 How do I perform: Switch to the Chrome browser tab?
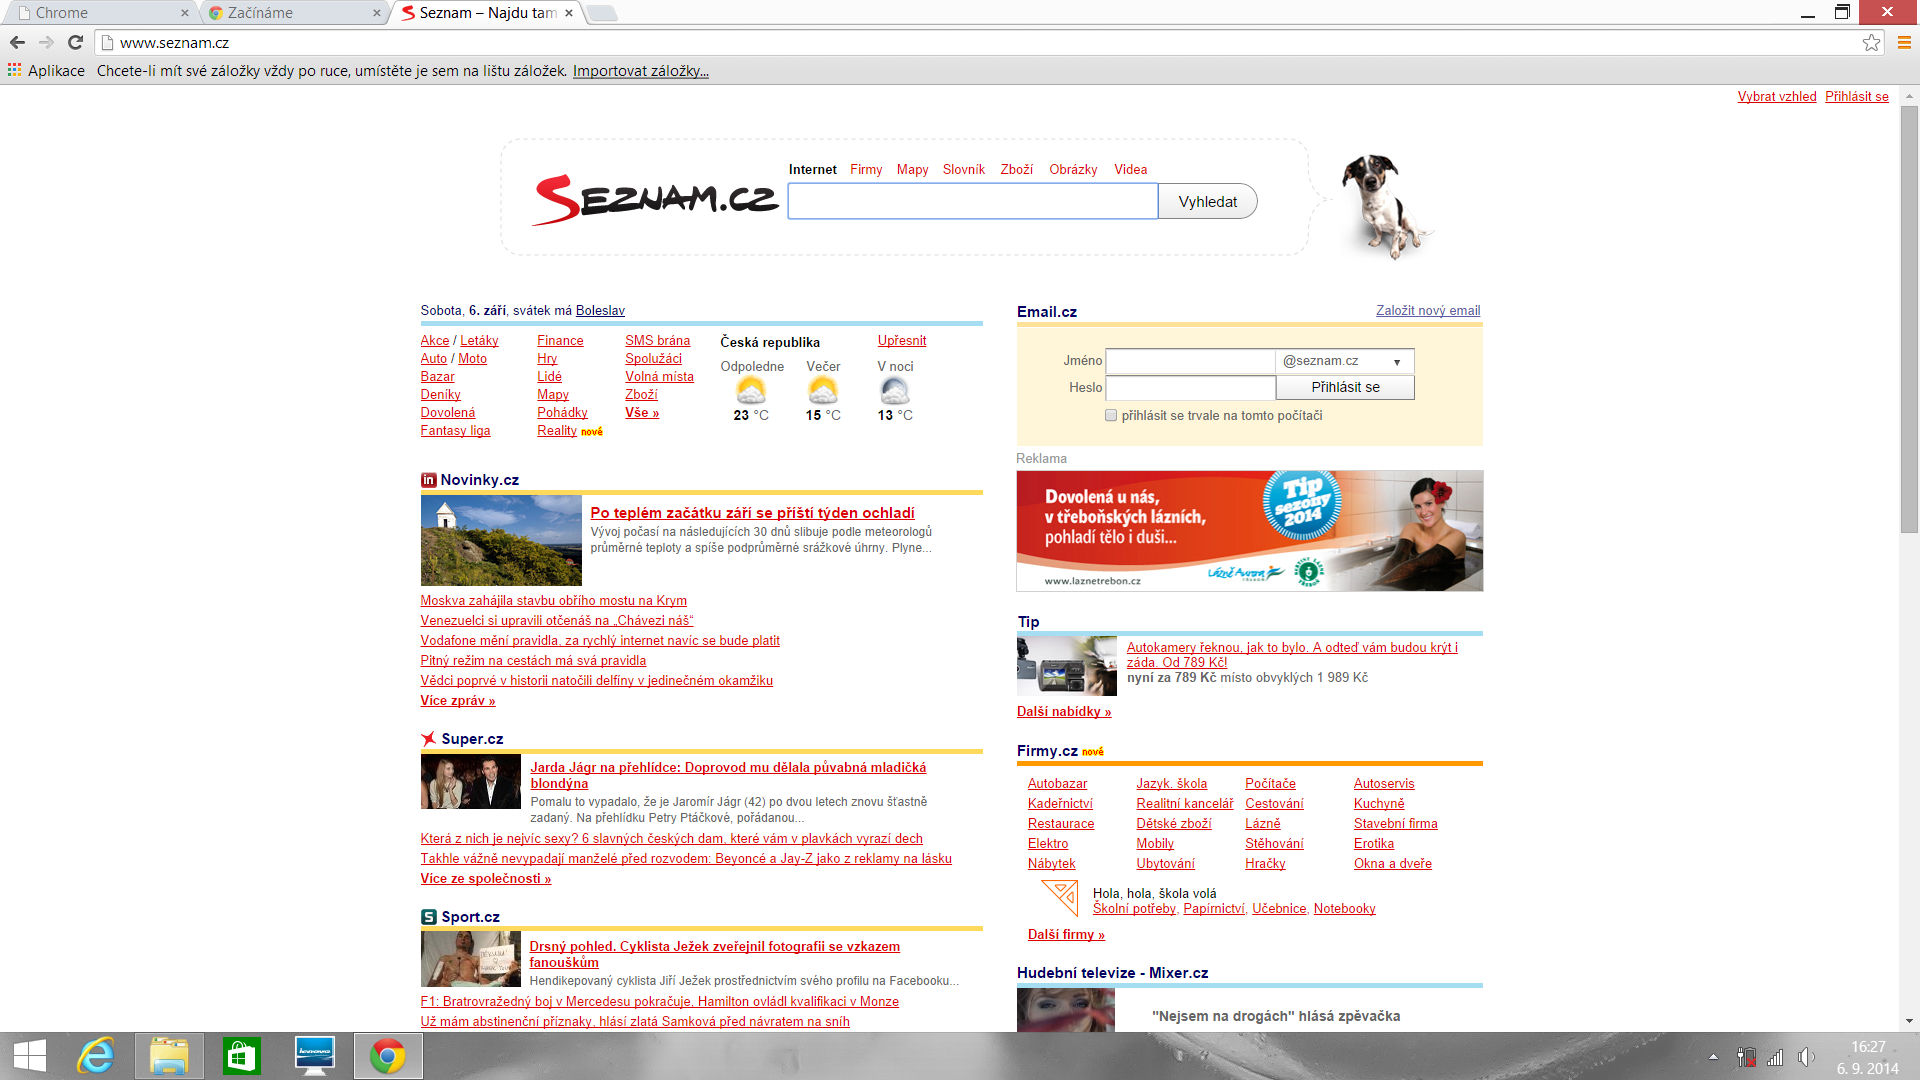[x=100, y=13]
